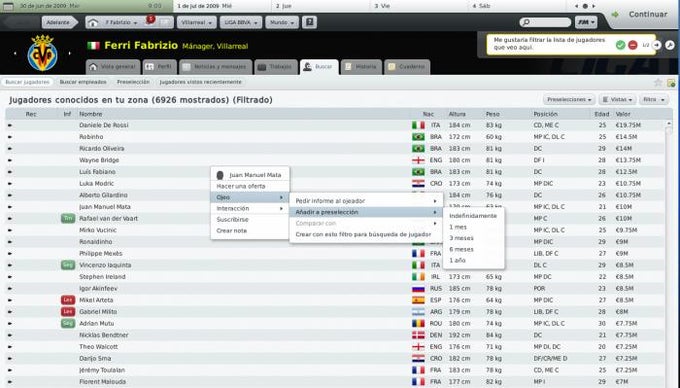Open the Vistas dropdown

click(618, 100)
